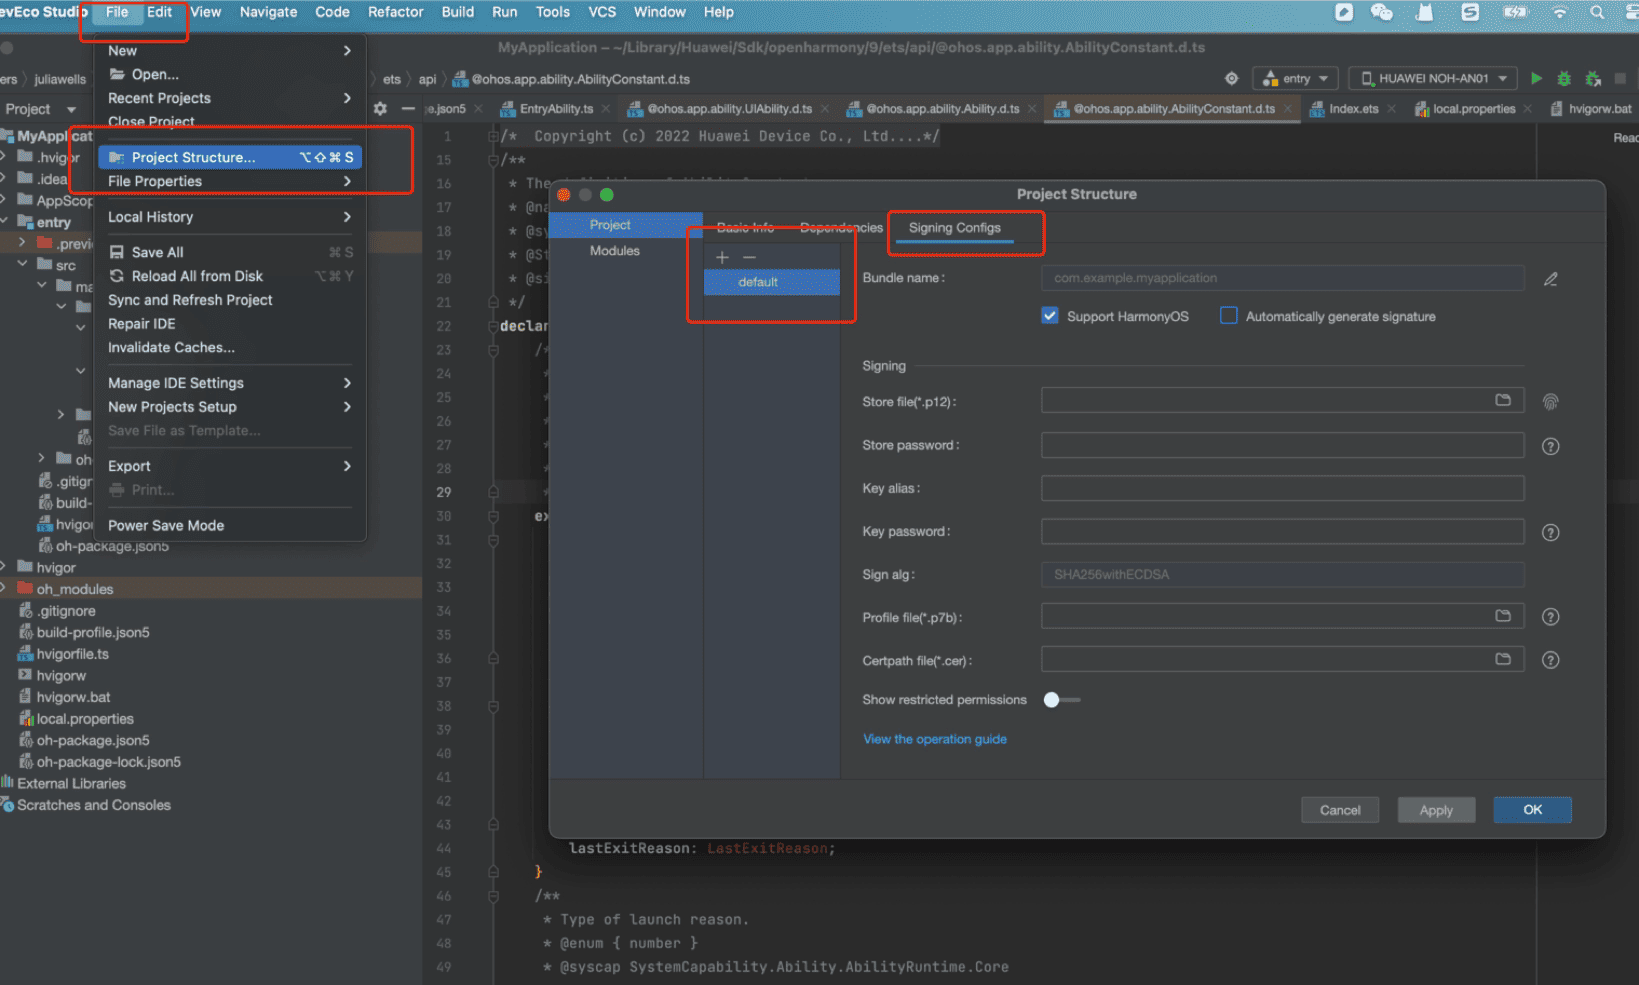Open WeChat from the menu bar
The width and height of the screenshot is (1639, 985).
click(1382, 12)
